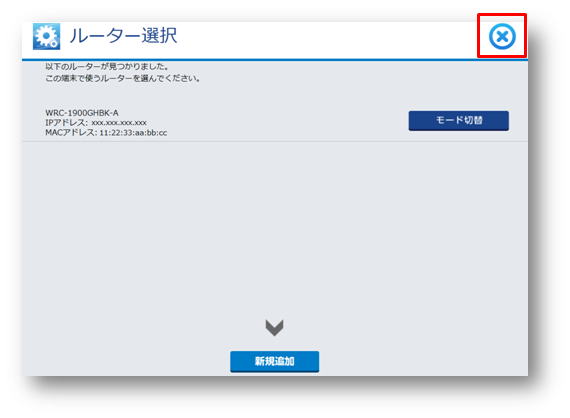The width and height of the screenshot is (570, 418).
Task: Click the 新規追加 button
Action: click(x=274, y=361)
